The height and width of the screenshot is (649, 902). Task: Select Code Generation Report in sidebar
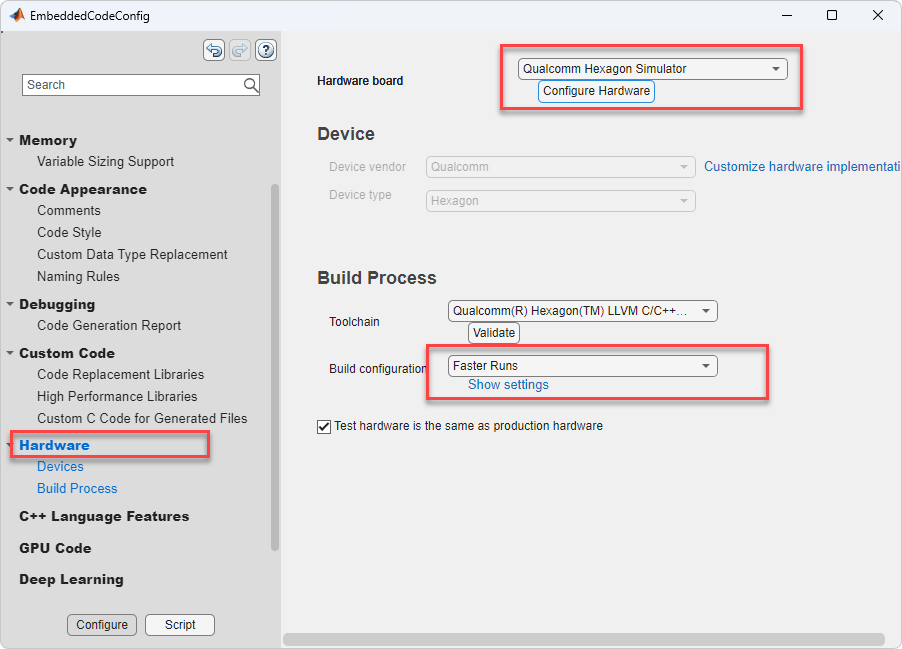coord(109,325)
